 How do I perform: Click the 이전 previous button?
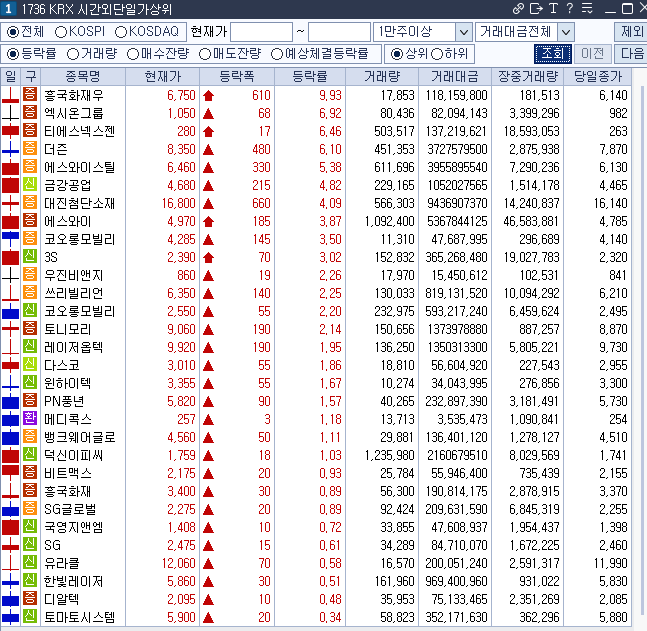click(592, 54)
